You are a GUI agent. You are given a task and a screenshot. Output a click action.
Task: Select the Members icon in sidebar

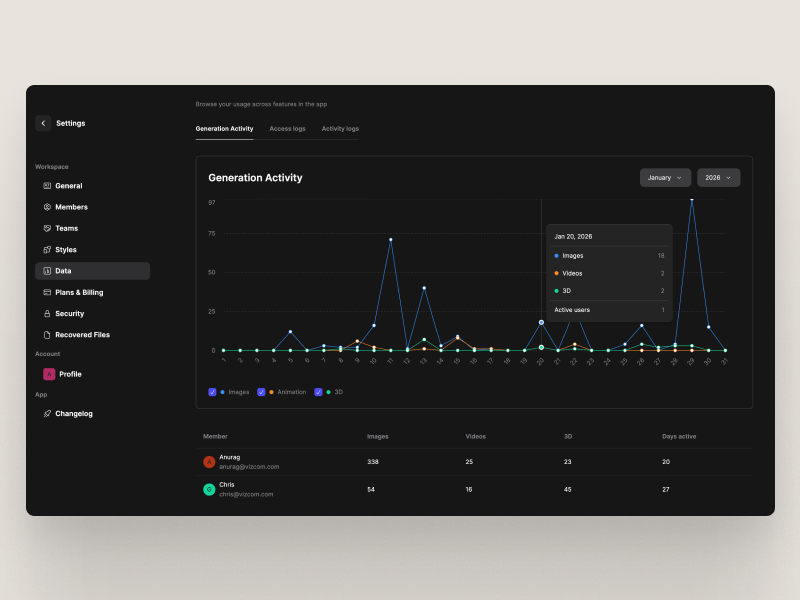click(x=47, y=207)
